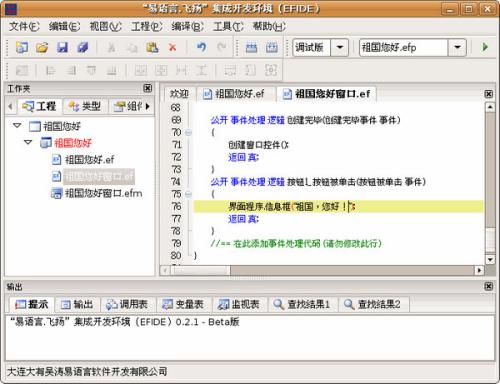Close the 输出 output panel
The height and width of the screenshot is (384, 500).
[x=488, y=286]
